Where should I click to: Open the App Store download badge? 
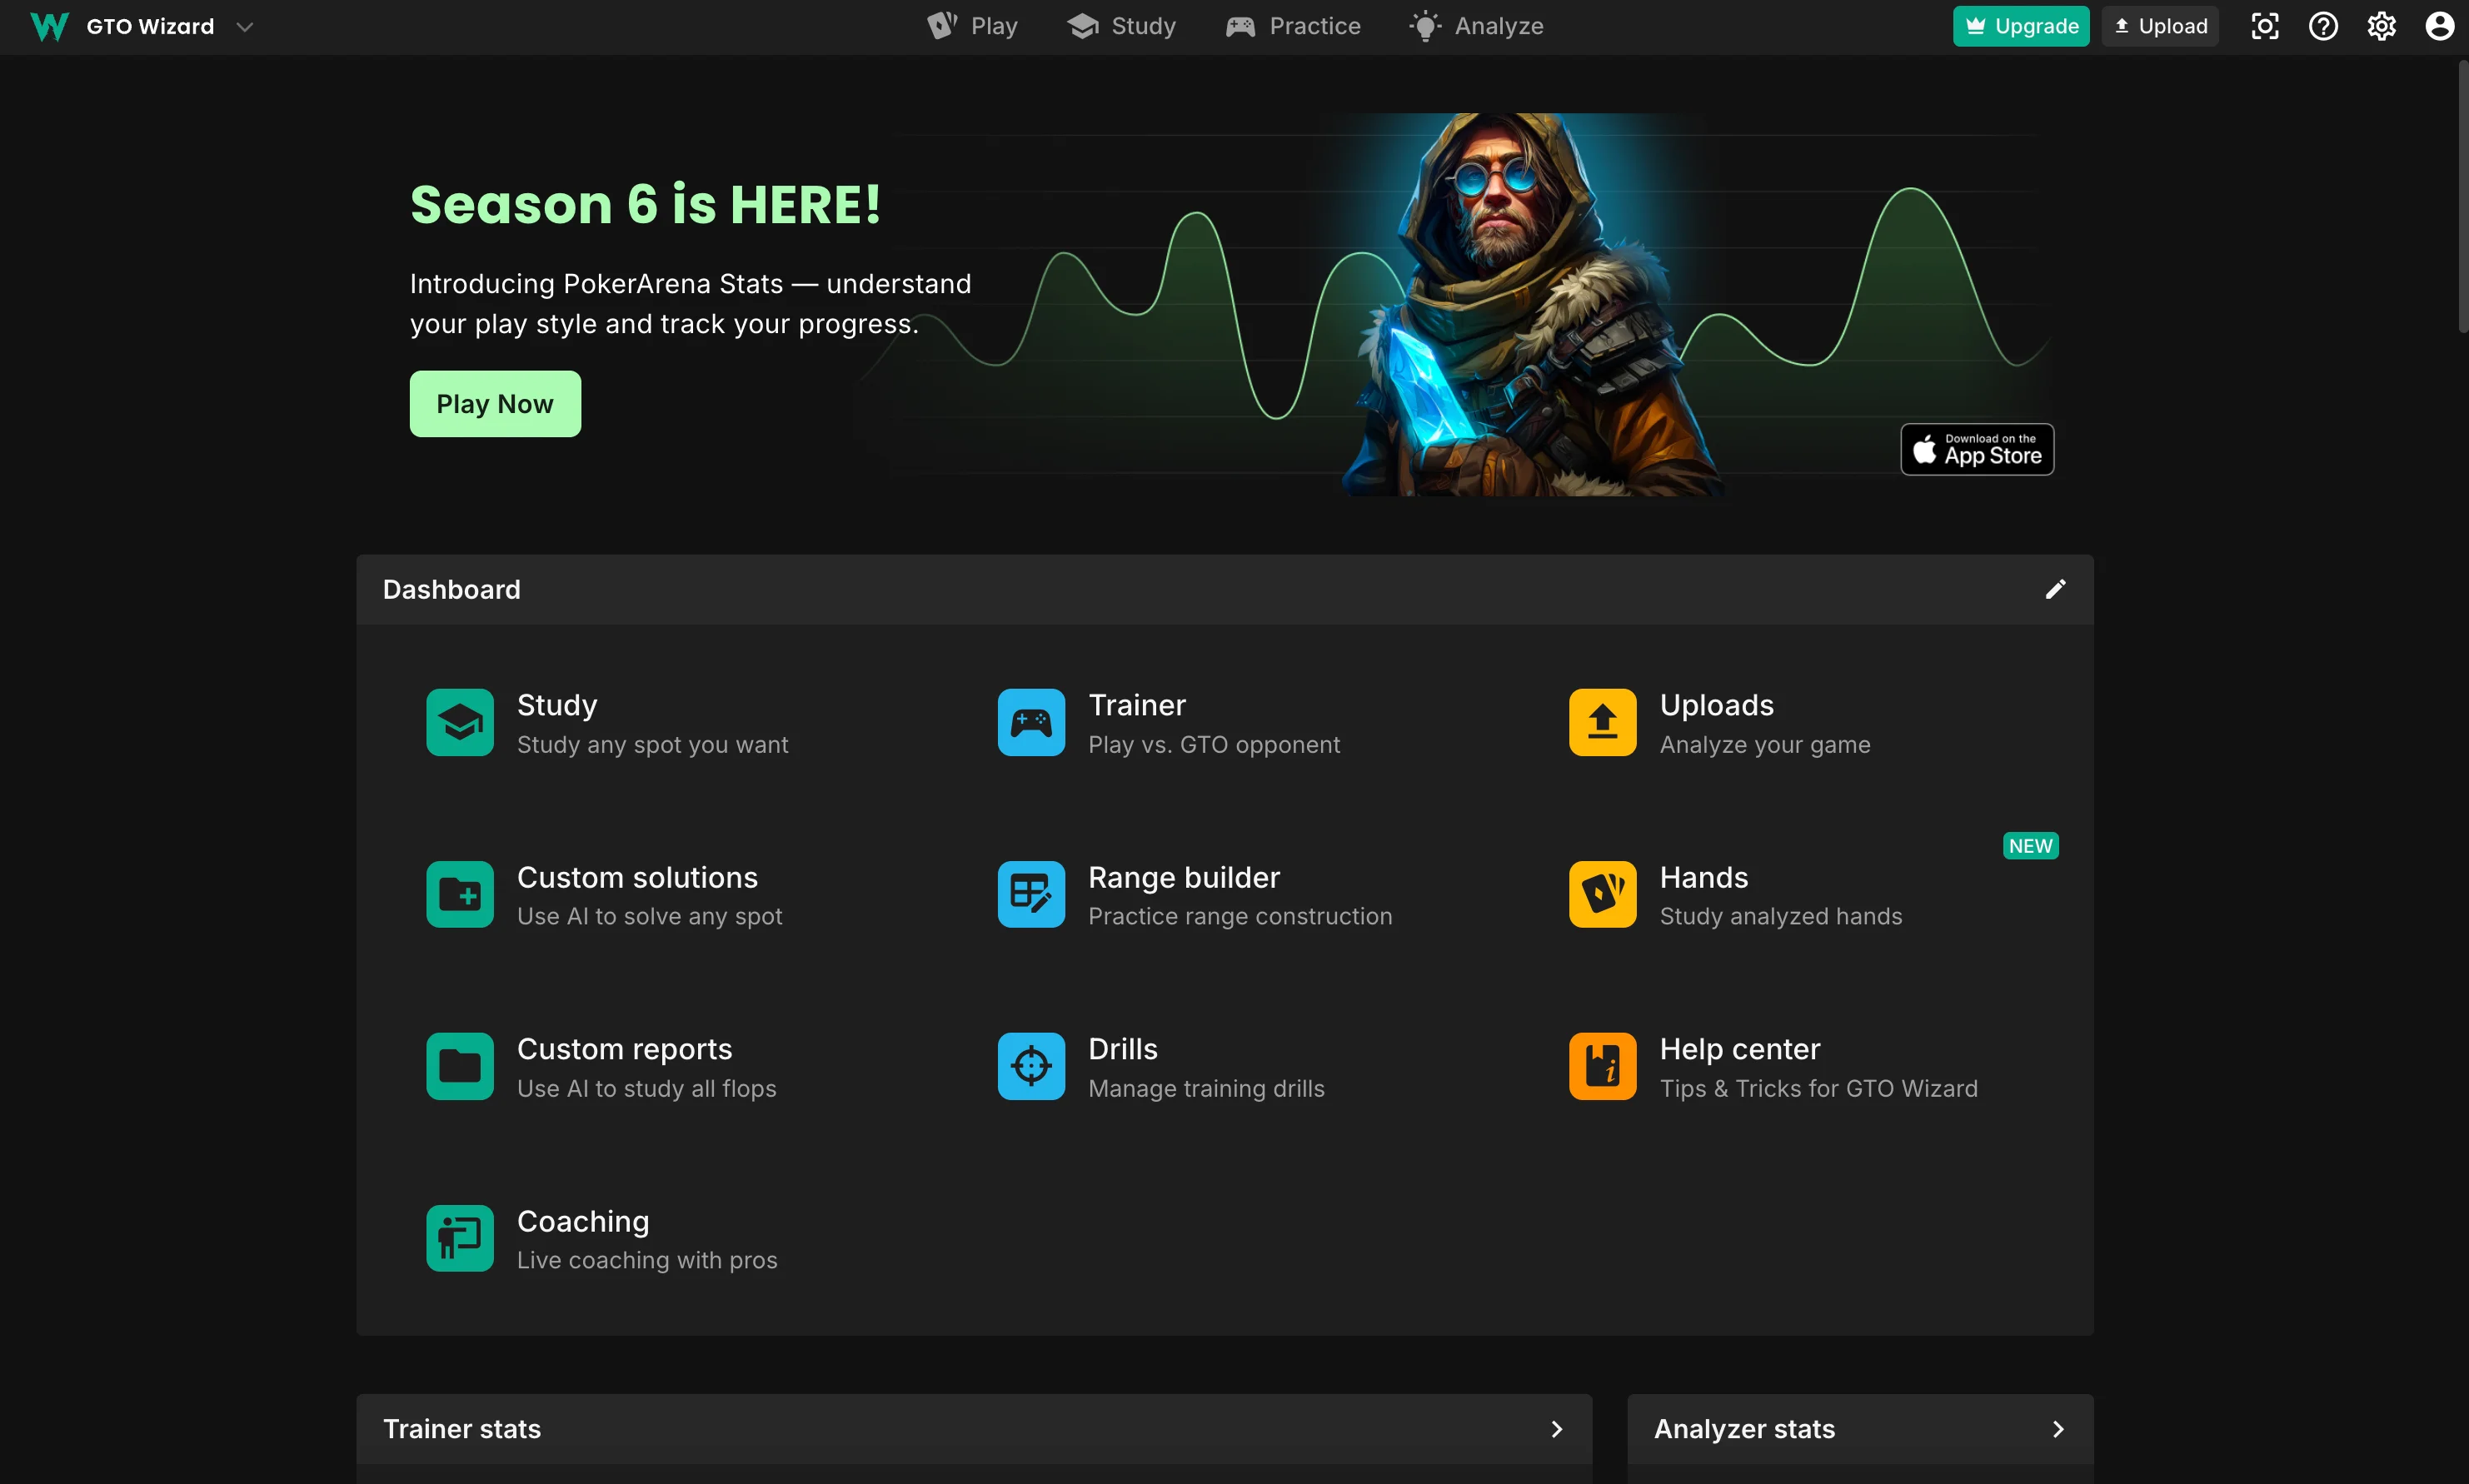(x=1975, y=449)
